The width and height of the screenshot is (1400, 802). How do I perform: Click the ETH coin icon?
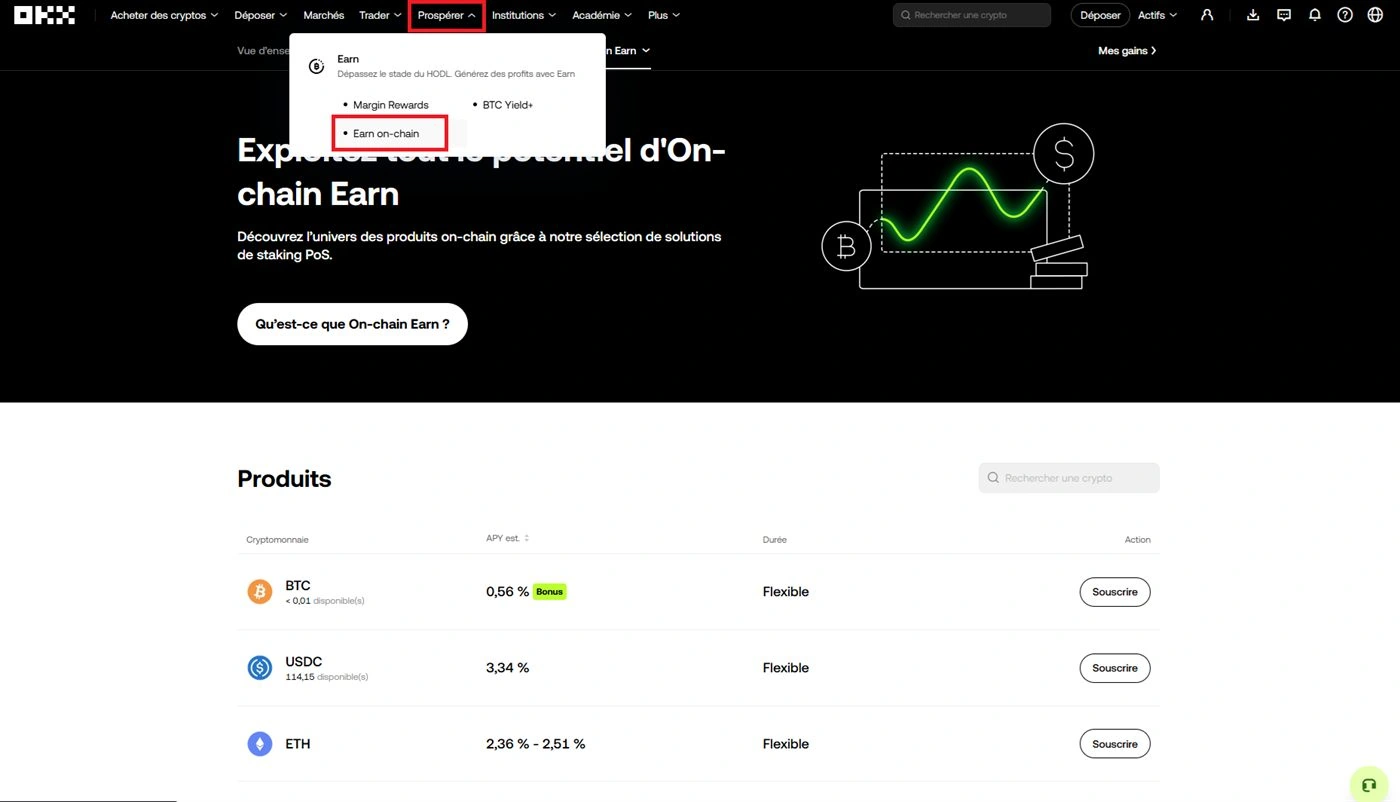click(x=260, y=744)
